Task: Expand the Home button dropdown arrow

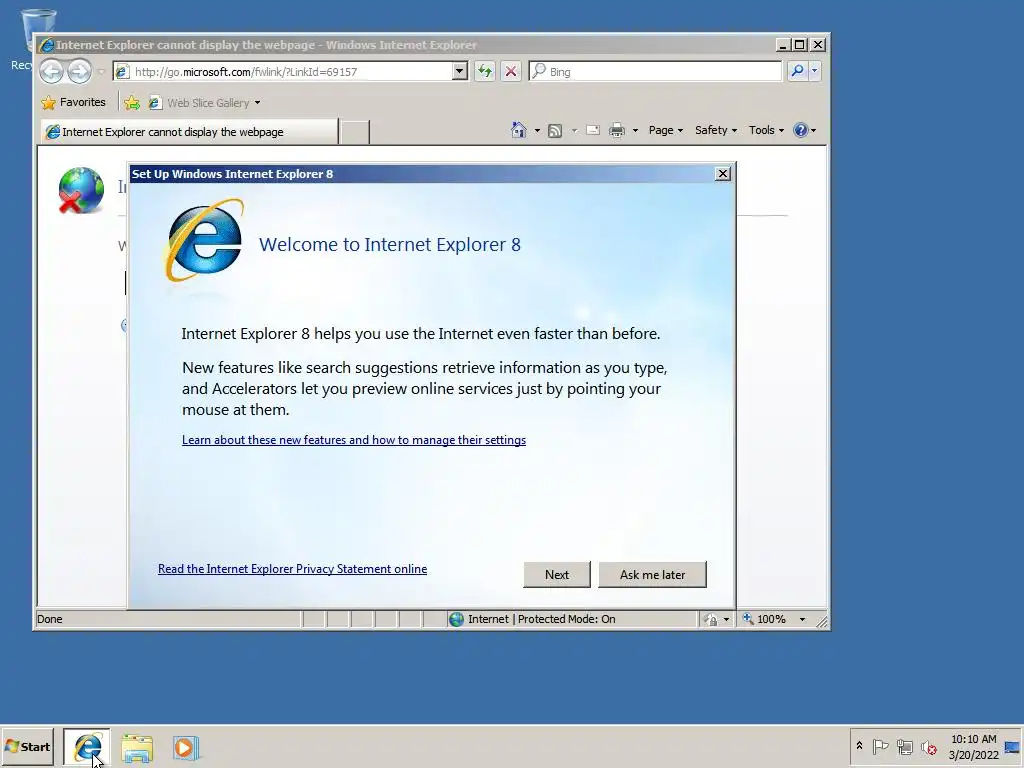Action: coord(537,131)
